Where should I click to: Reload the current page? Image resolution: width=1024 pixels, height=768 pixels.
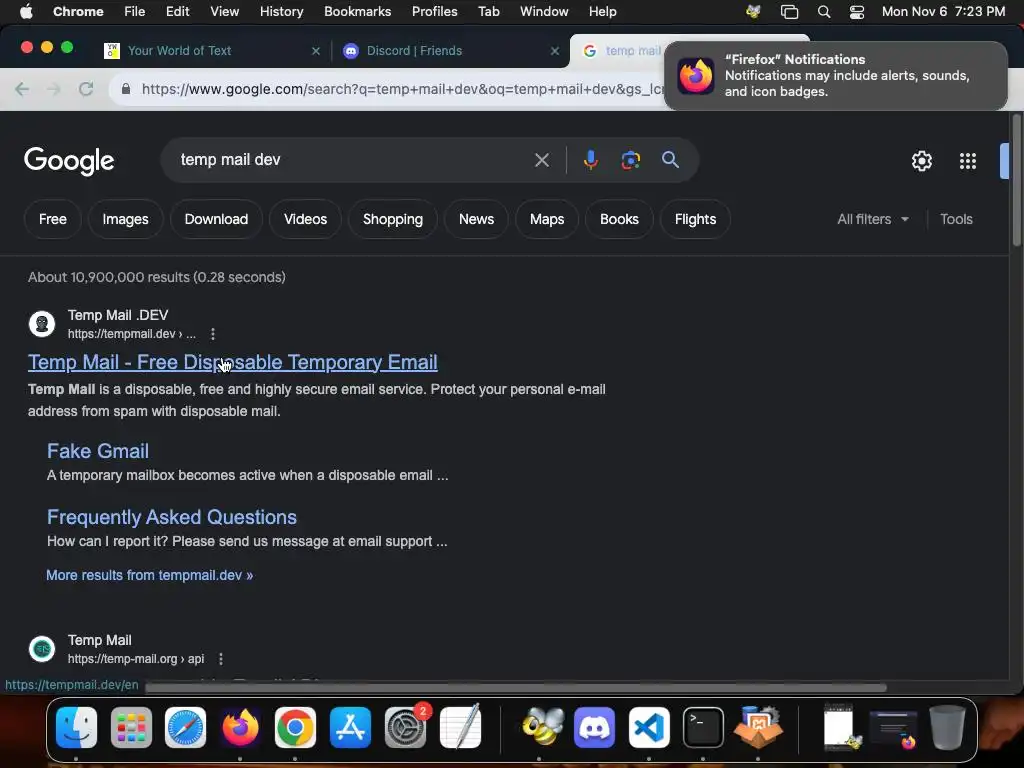tap(86, 89)
